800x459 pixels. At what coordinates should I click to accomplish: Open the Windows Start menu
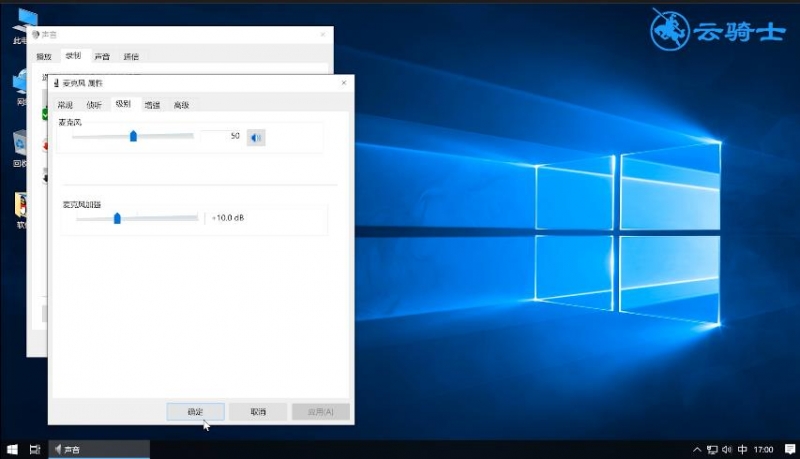[x=12, y=449]
